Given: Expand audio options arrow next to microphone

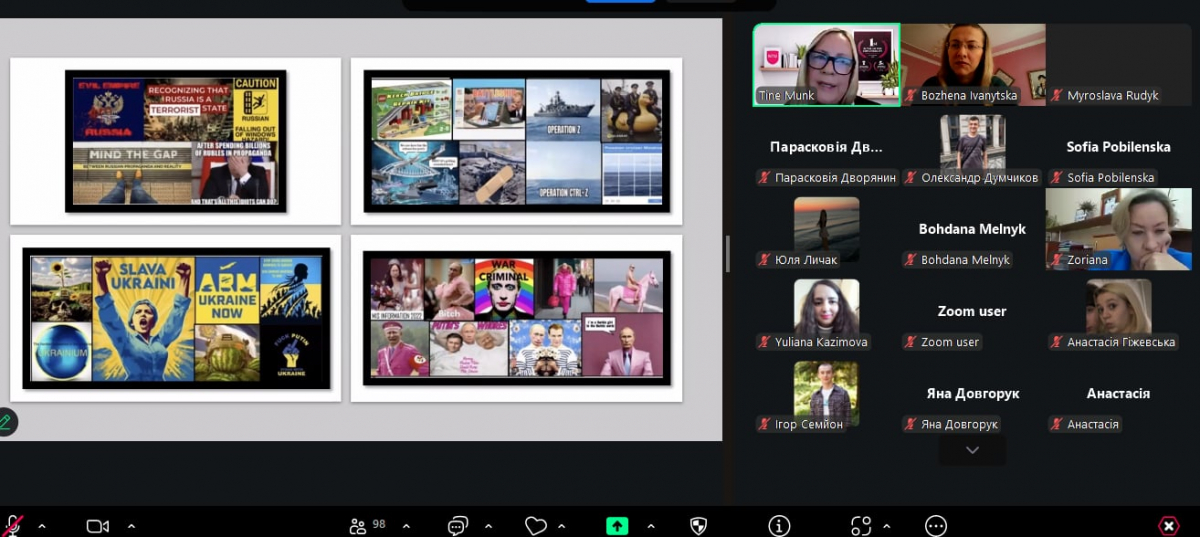Looking at the screenshot, I should pos(42,526).
